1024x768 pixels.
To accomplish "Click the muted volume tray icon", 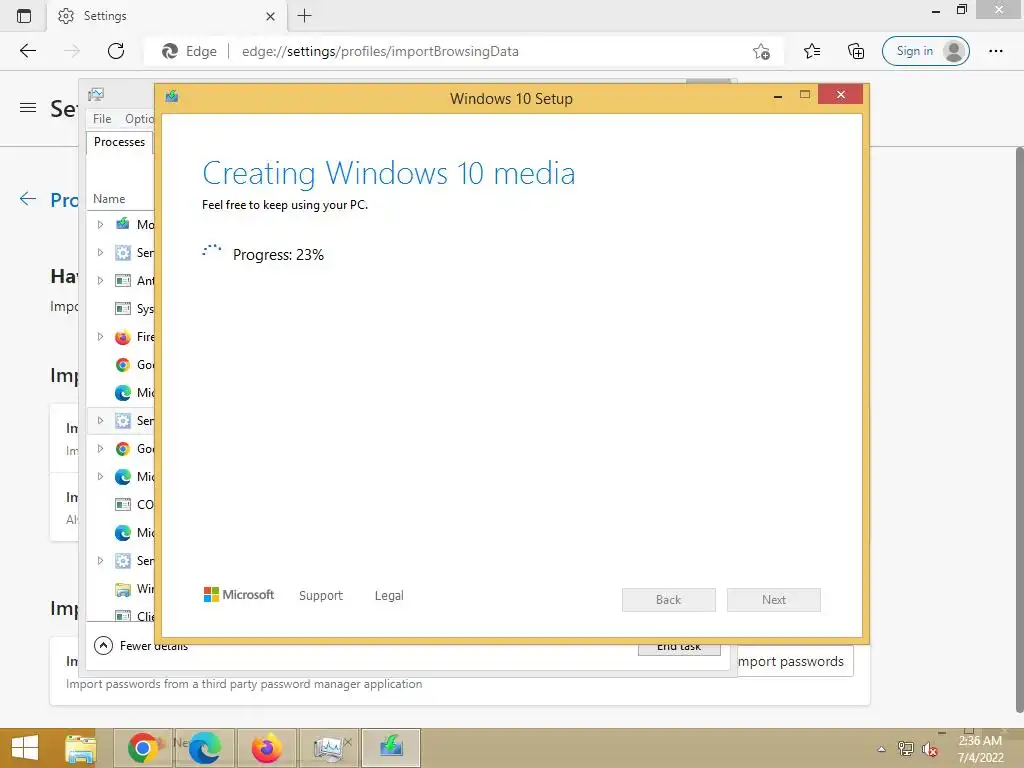I will click(x=930, y=749).
